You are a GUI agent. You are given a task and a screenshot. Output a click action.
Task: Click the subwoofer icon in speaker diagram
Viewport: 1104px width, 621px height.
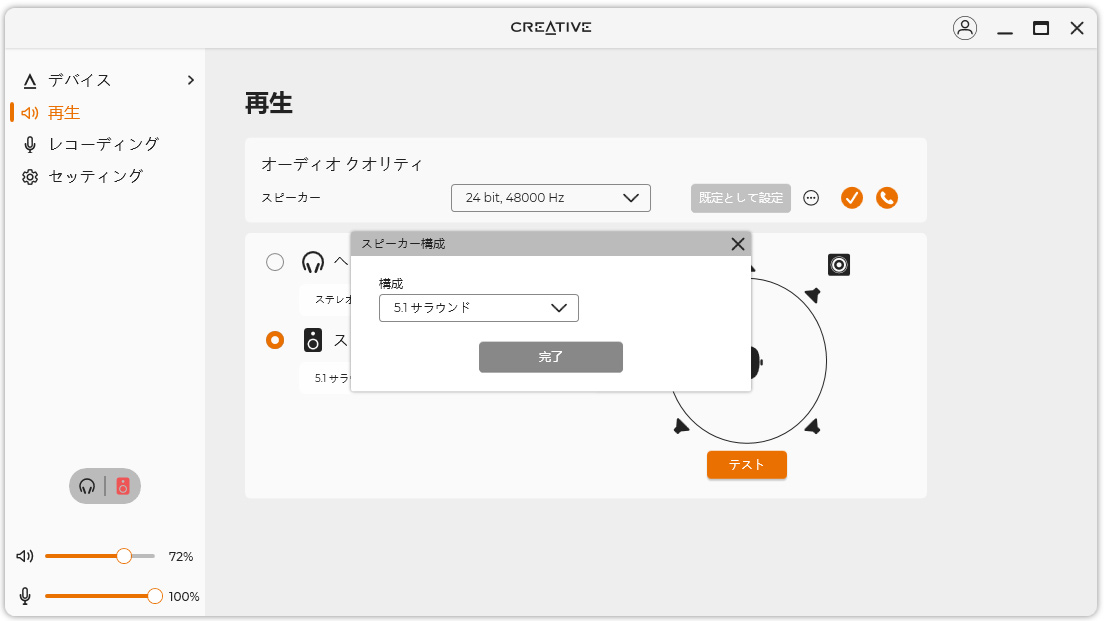click(x=839, y=265)
